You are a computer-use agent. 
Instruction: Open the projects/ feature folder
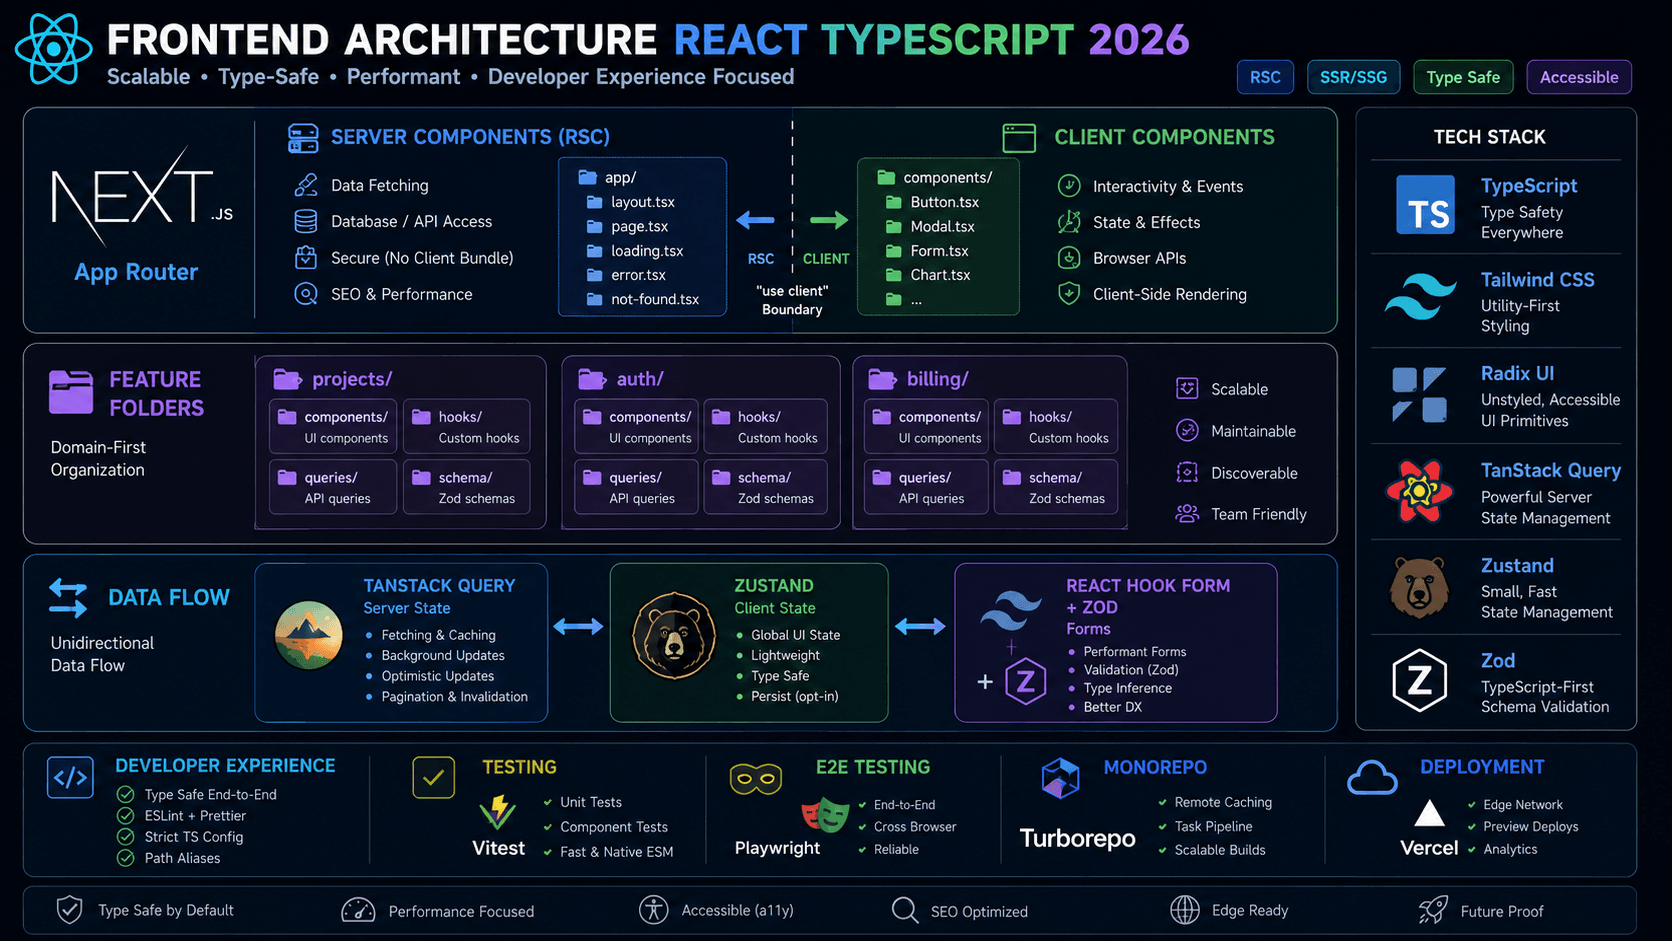click(x=333, y=379)
